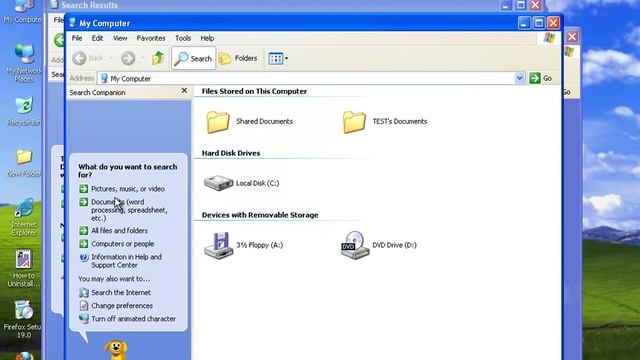Click the animated search dog character
The width and height of the screenshot is (640, 360).
[x=116, y=350]
